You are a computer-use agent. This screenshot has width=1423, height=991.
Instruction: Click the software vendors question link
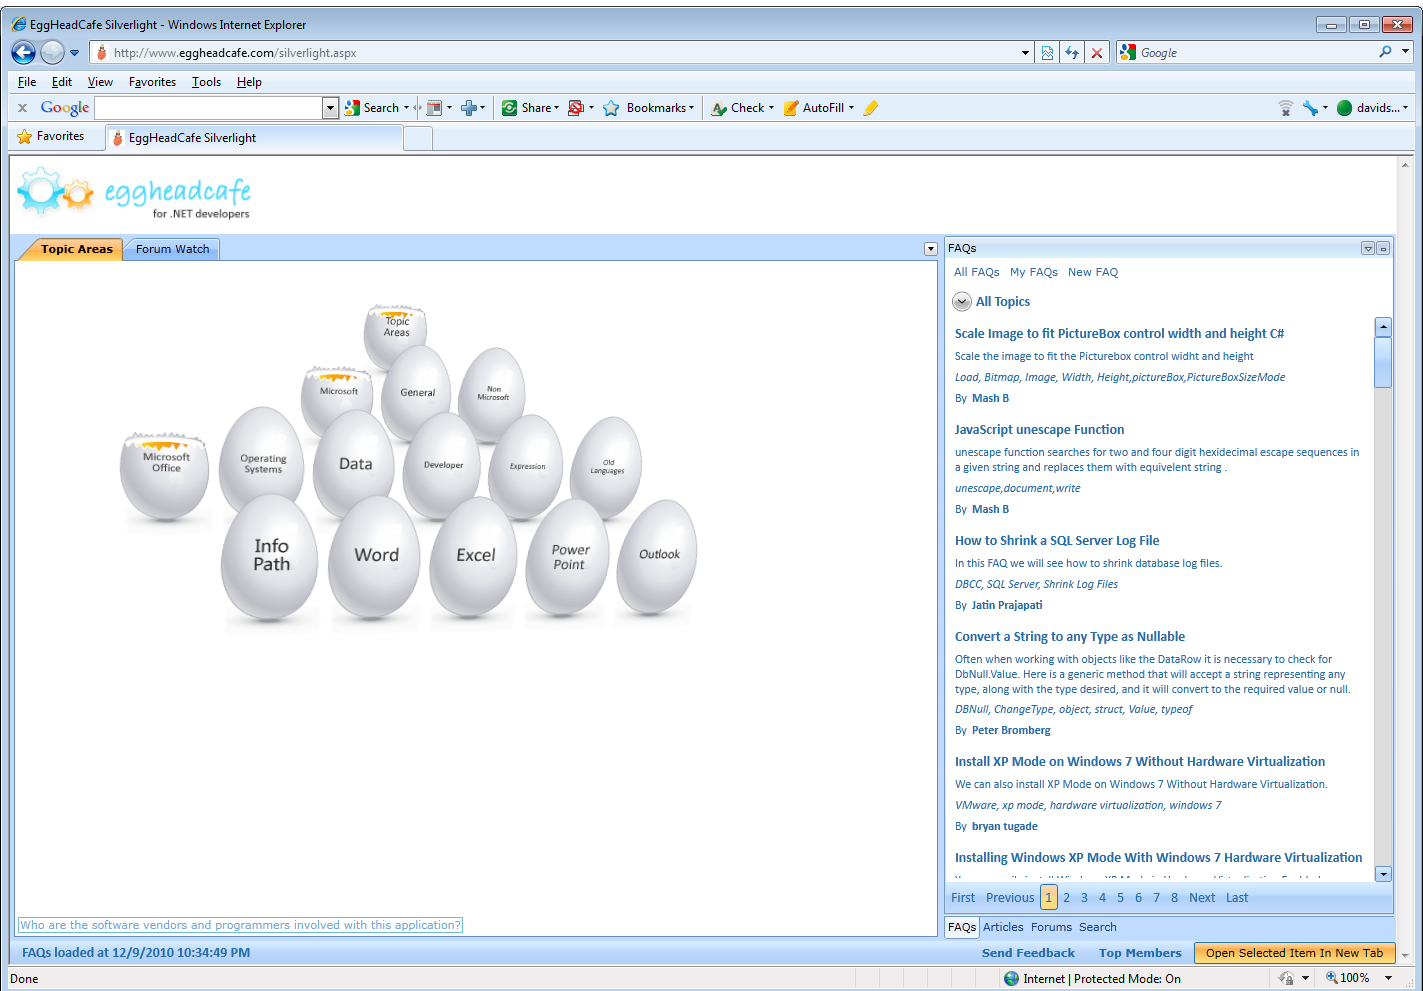tap(240, 925)
